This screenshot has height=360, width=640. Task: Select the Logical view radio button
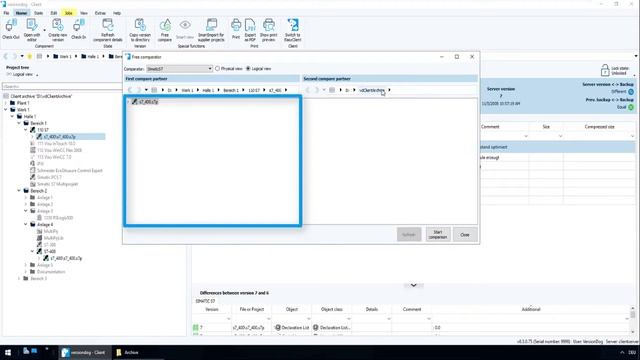point(248,69)
